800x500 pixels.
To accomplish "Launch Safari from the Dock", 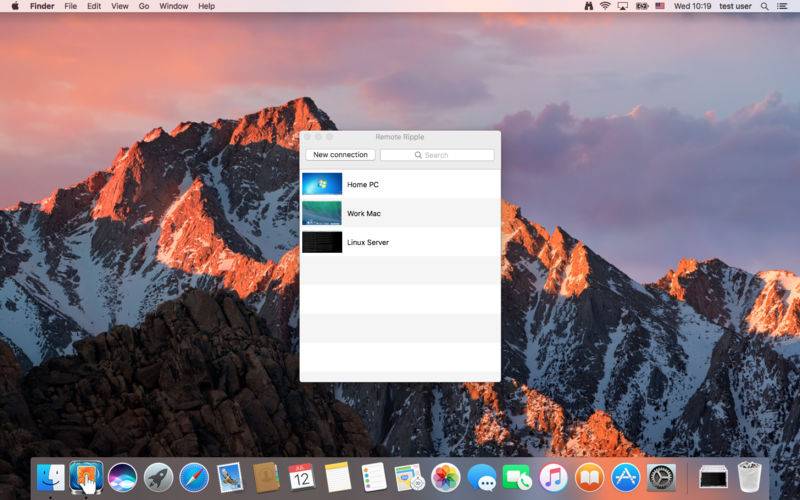I will 194,477.
